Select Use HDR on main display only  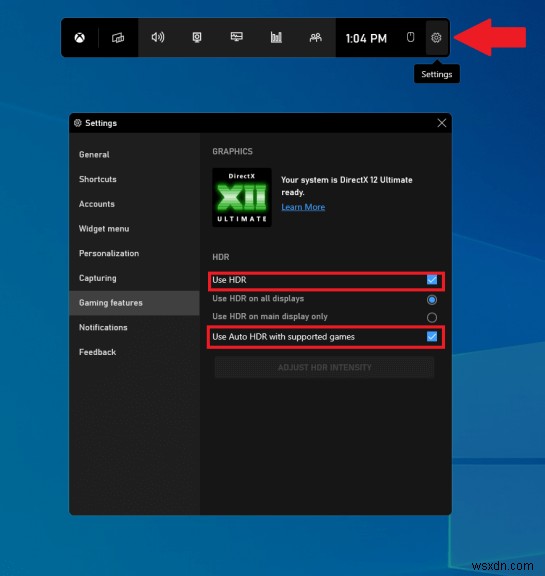tap(432, 317)
